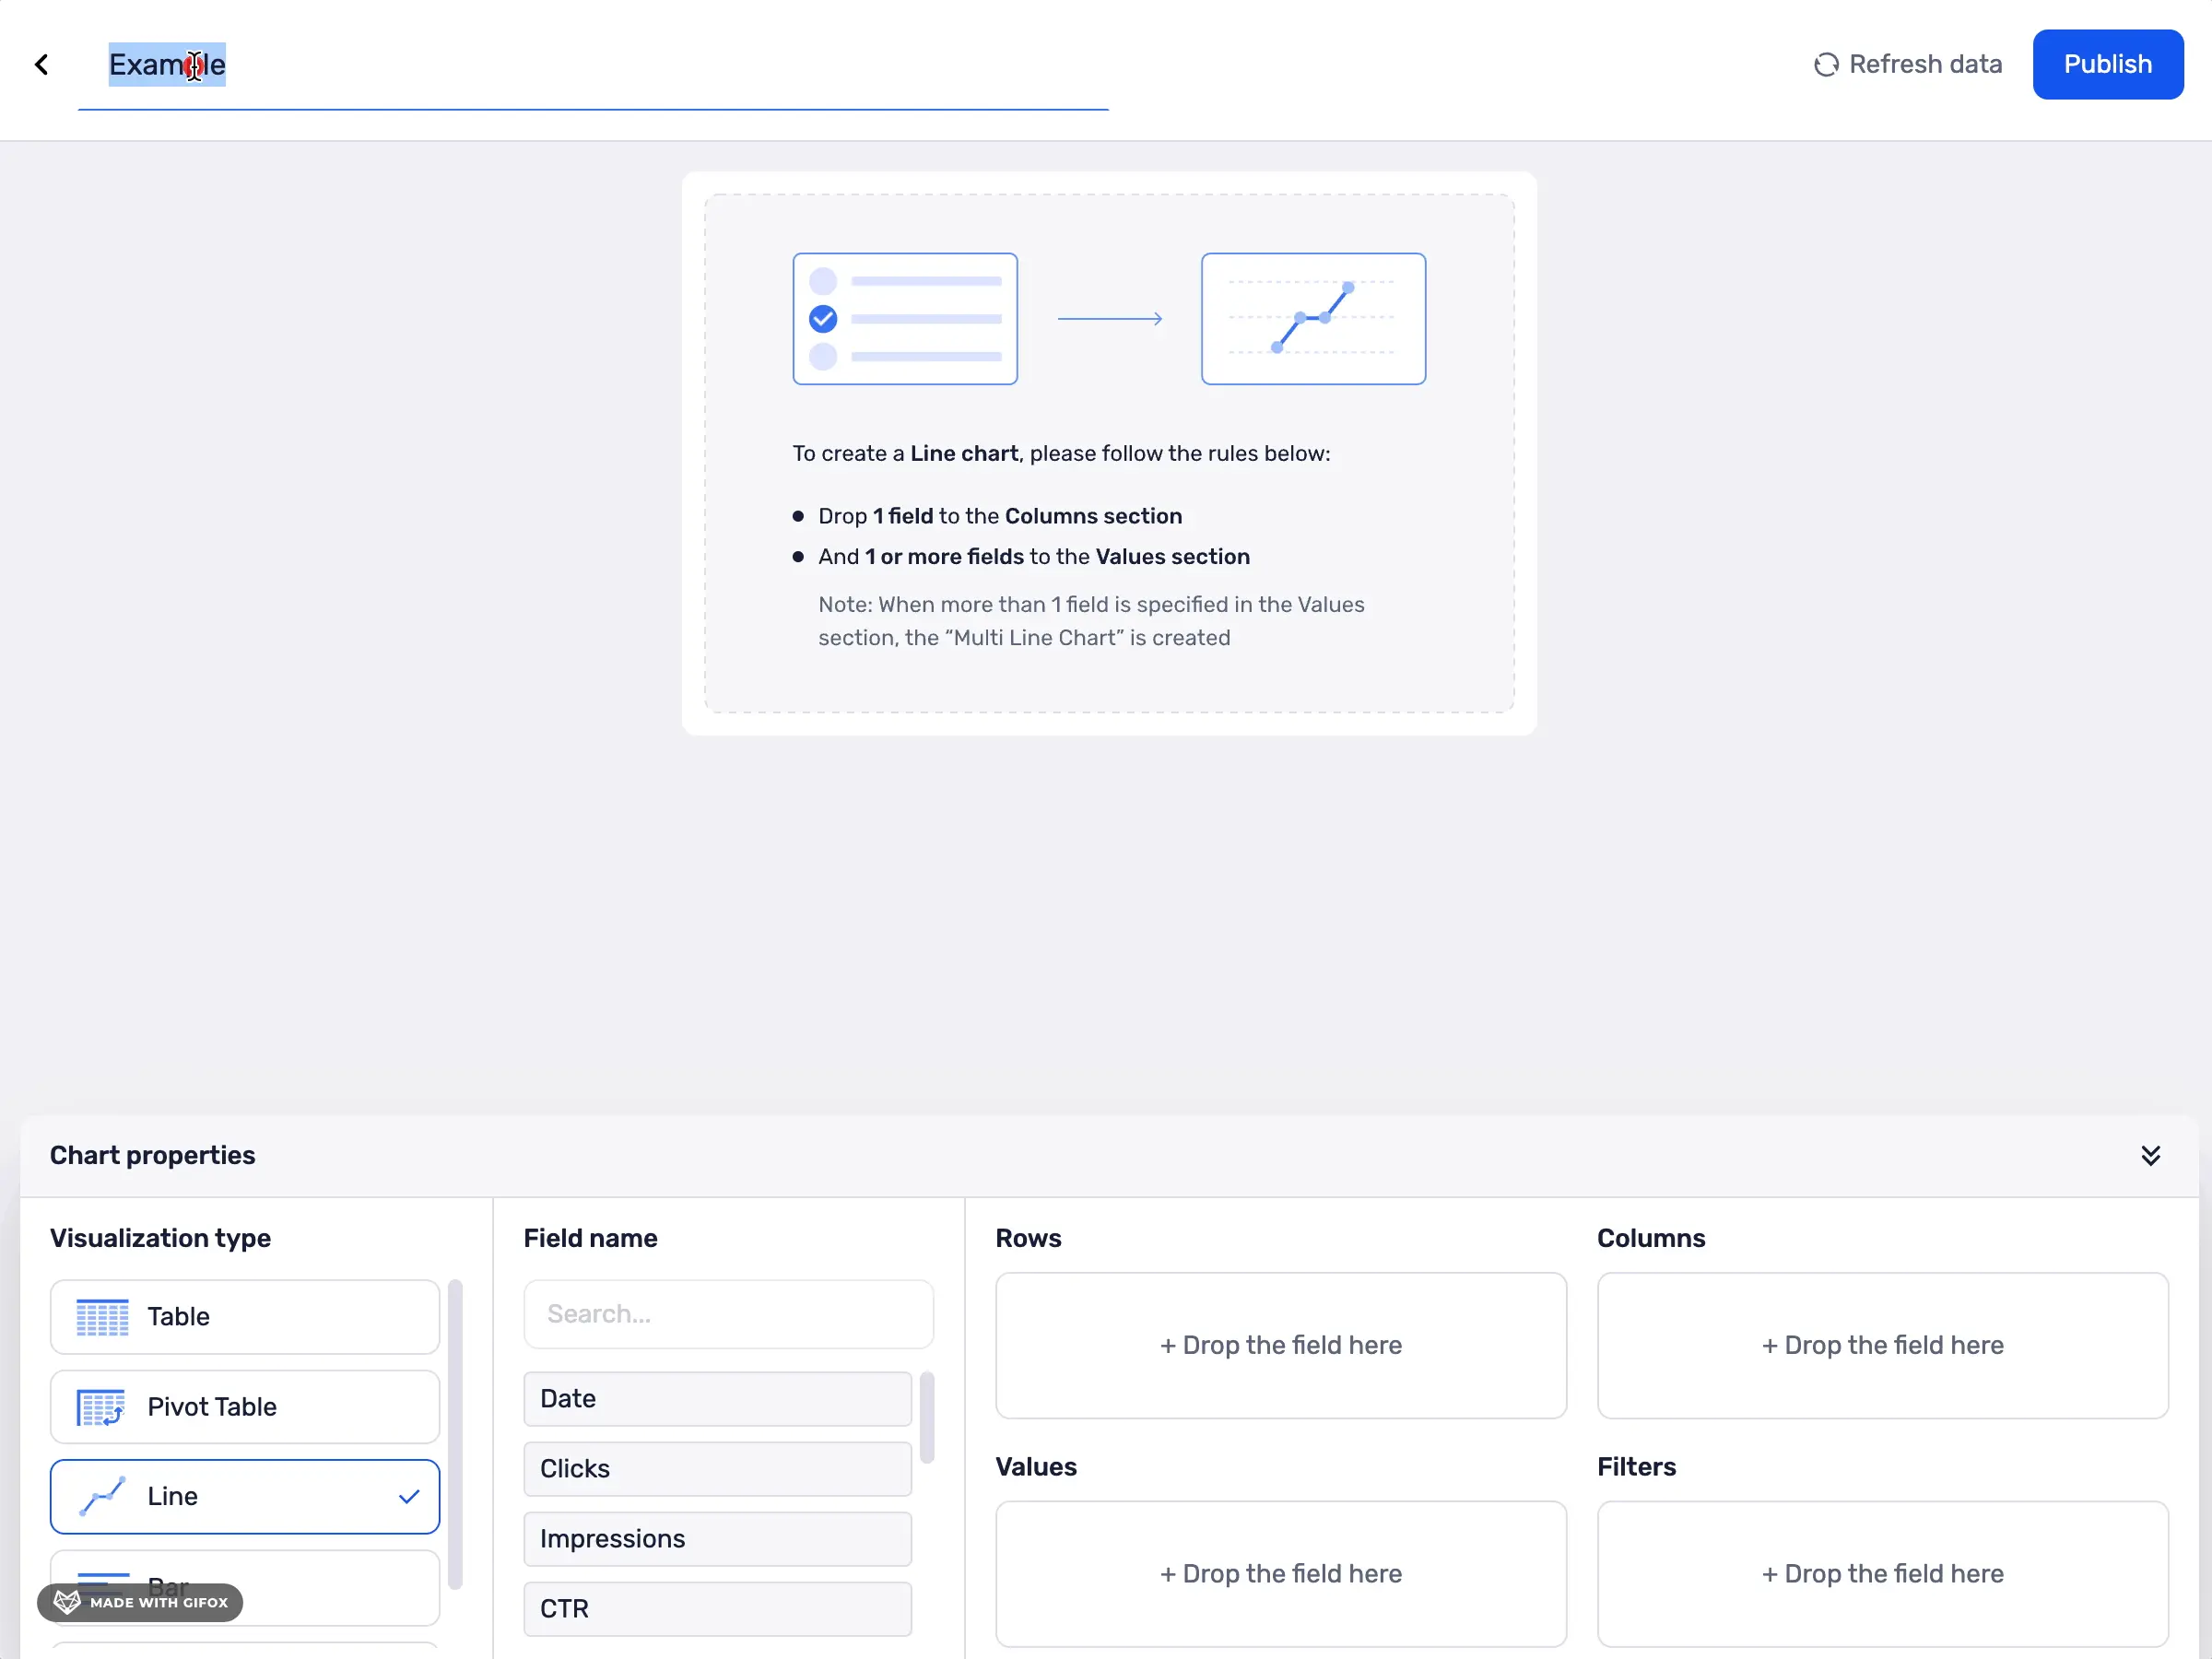Click the field list scrollbar

(x=927, y=1417)
